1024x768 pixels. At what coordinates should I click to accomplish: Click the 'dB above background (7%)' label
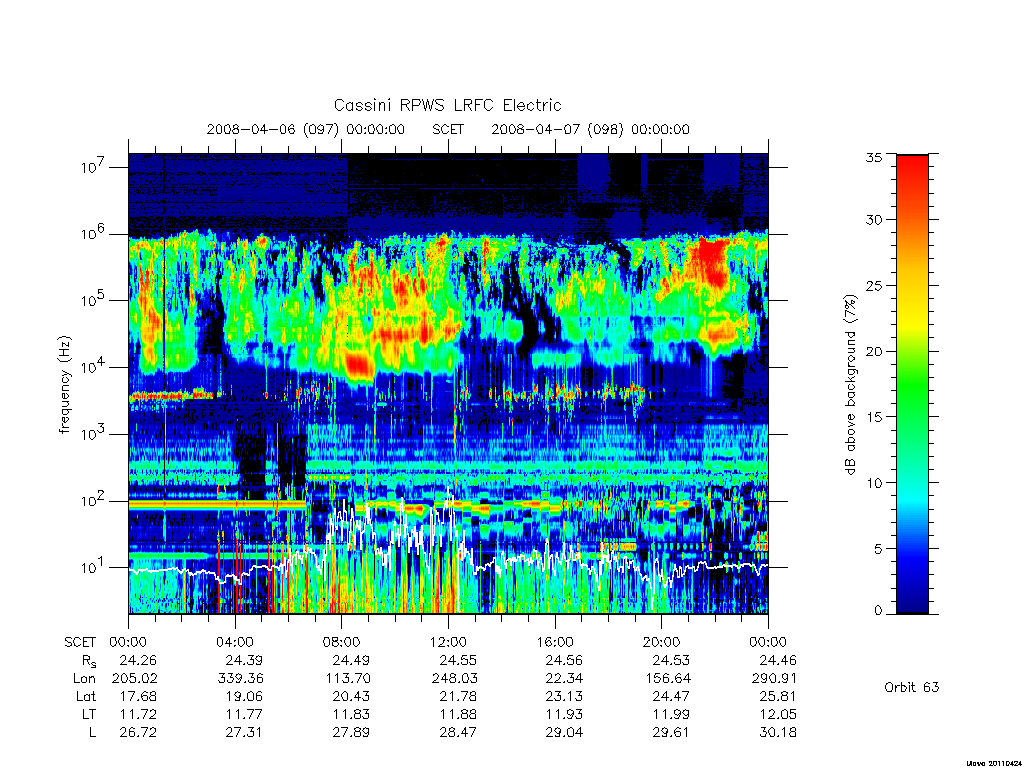tap(850, 385)
